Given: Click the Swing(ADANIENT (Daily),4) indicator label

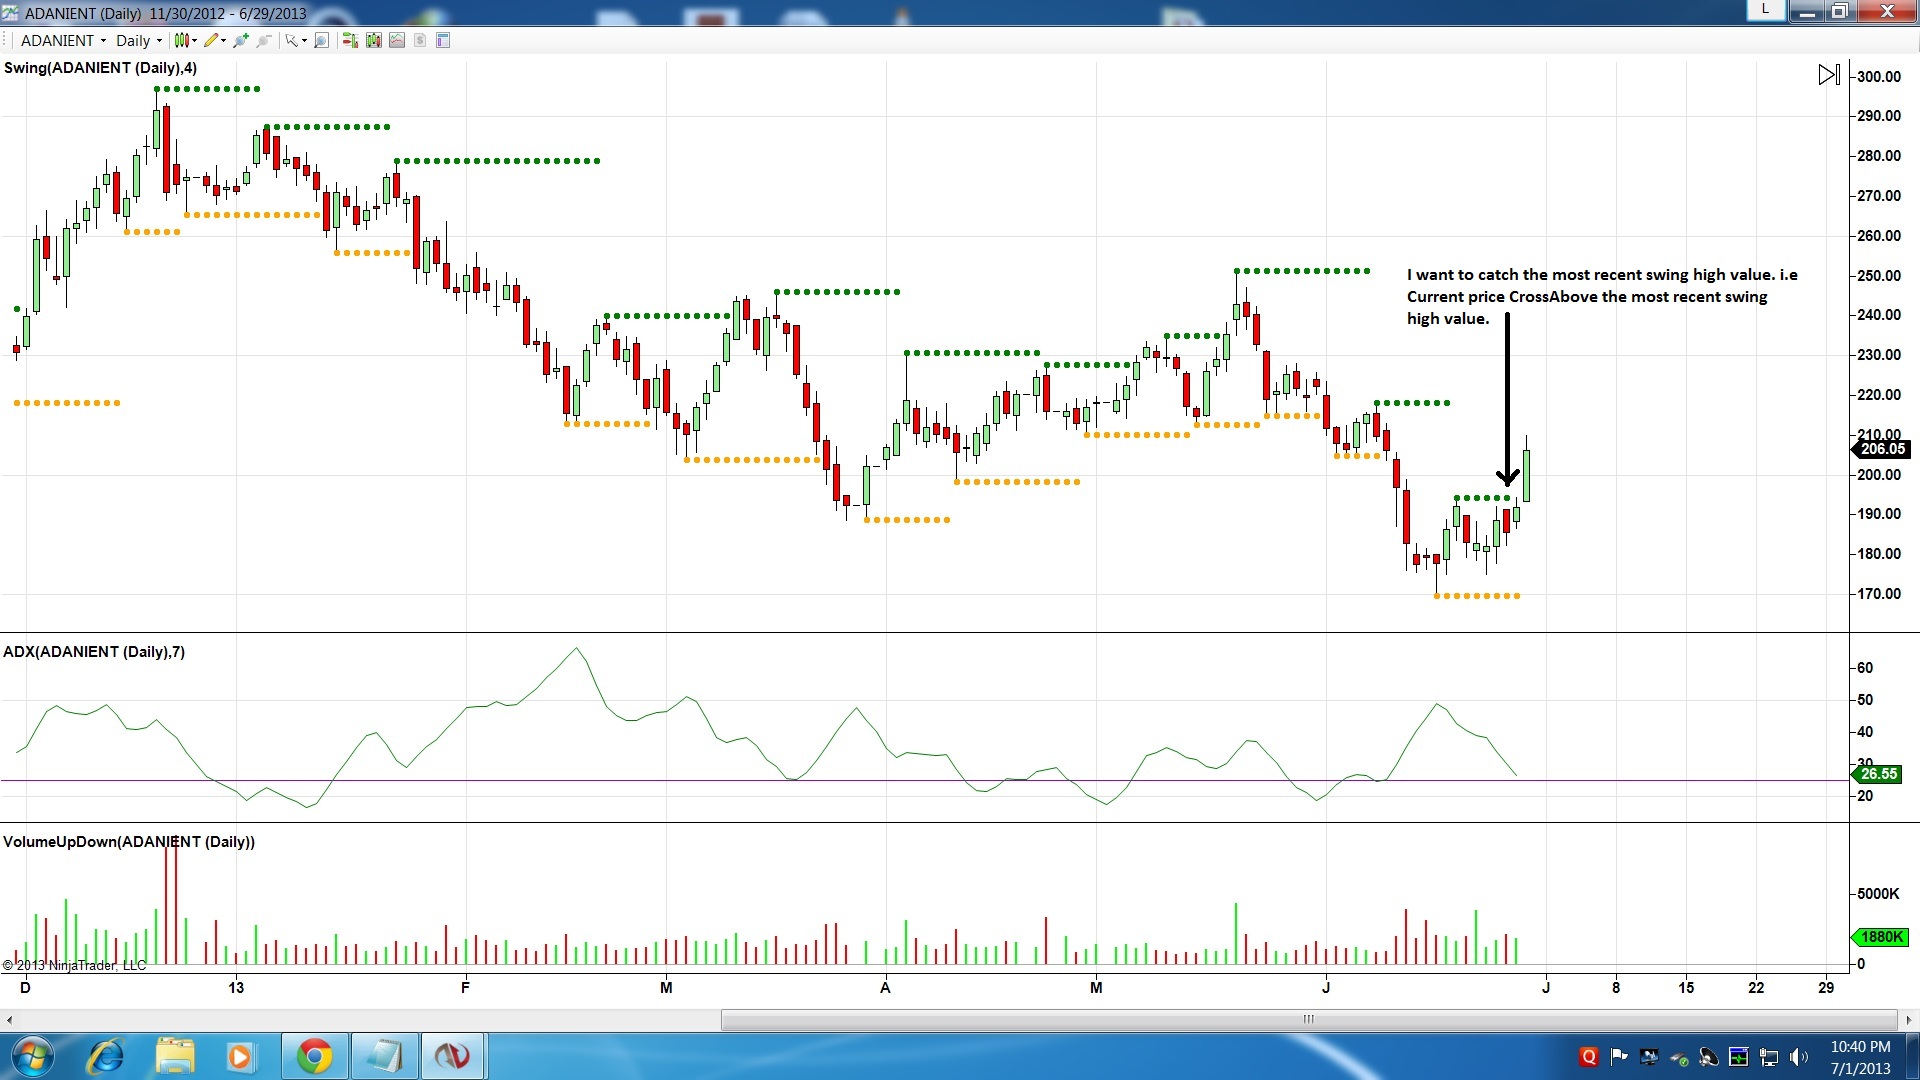Looking at the screenshot, I should 100,68.
